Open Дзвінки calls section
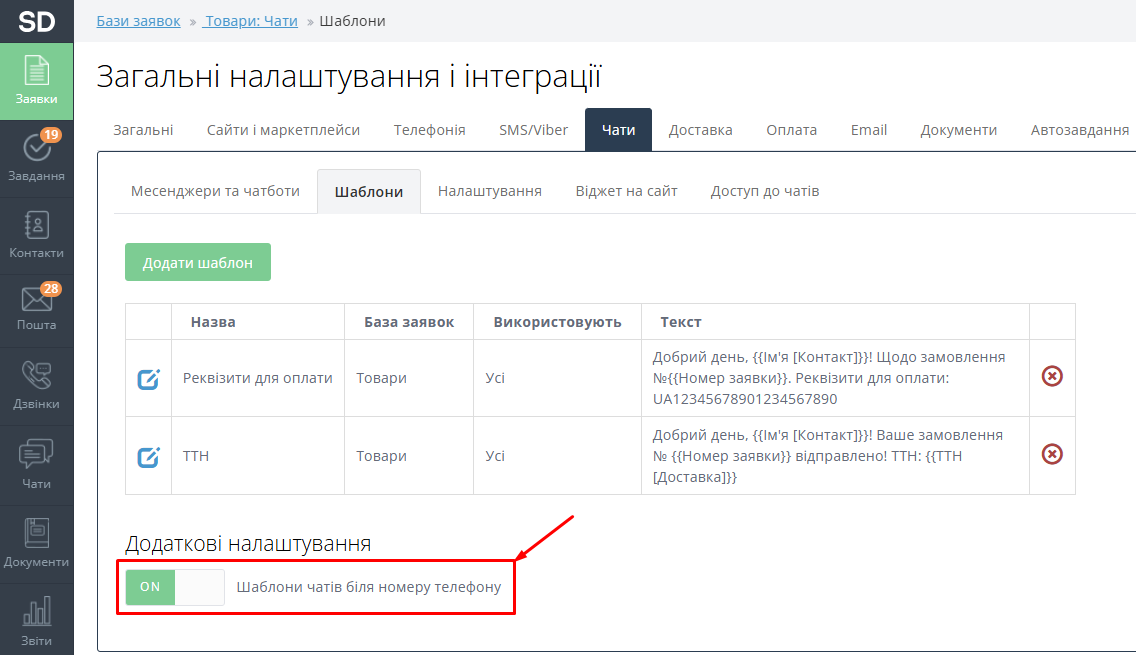Screen dimensions: 1136x655 36,386
